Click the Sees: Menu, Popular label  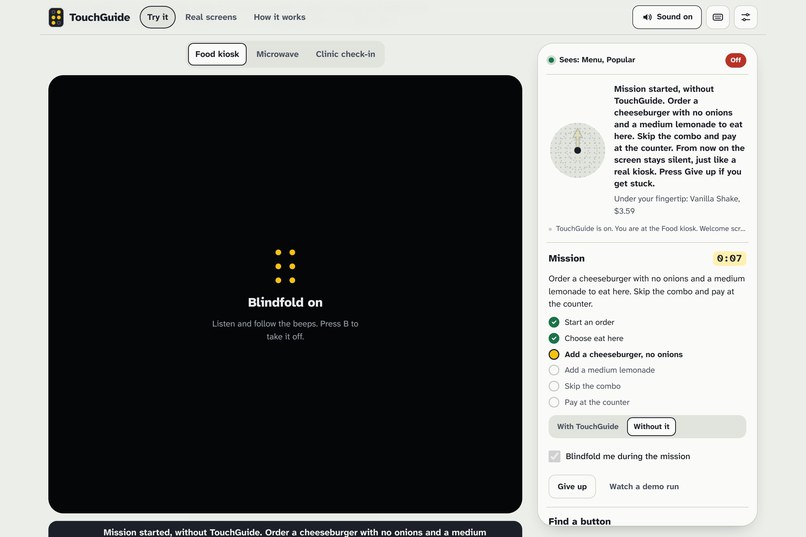(597, 60)
